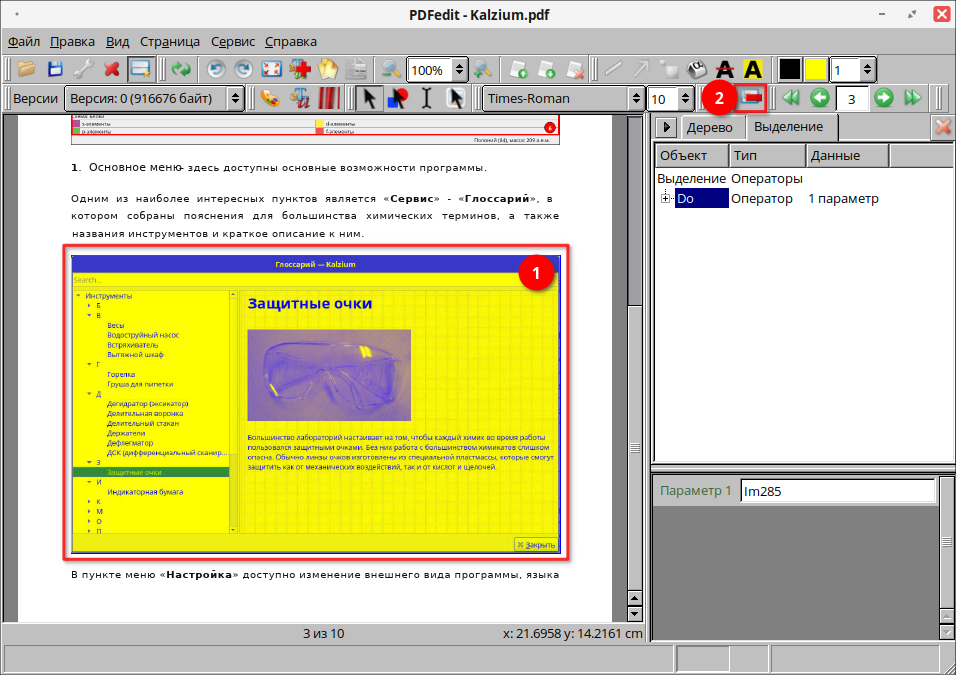Open the Times-Roman font dropdown
This screenshot has height=675, width=956.
[x=563, y=98]
